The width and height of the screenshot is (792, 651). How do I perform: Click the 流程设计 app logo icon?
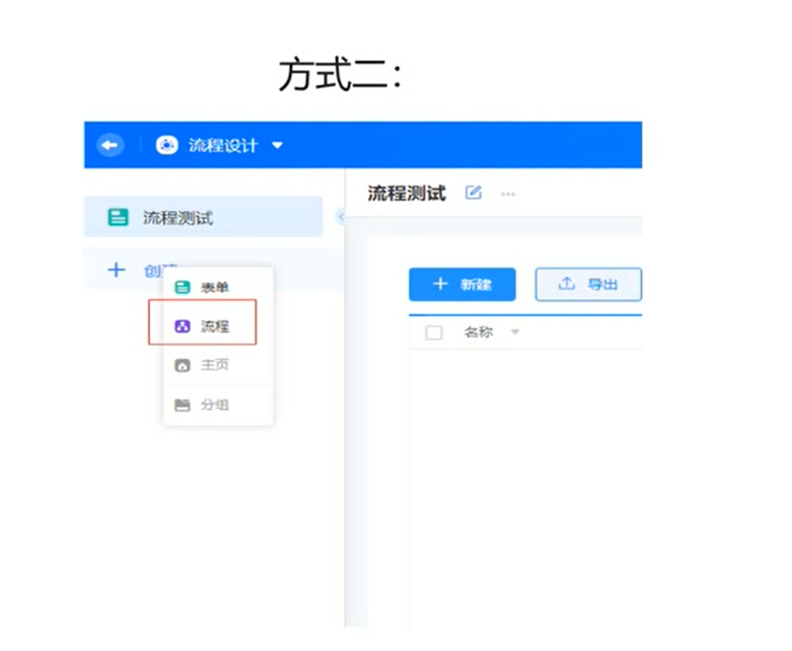[167, 145]
